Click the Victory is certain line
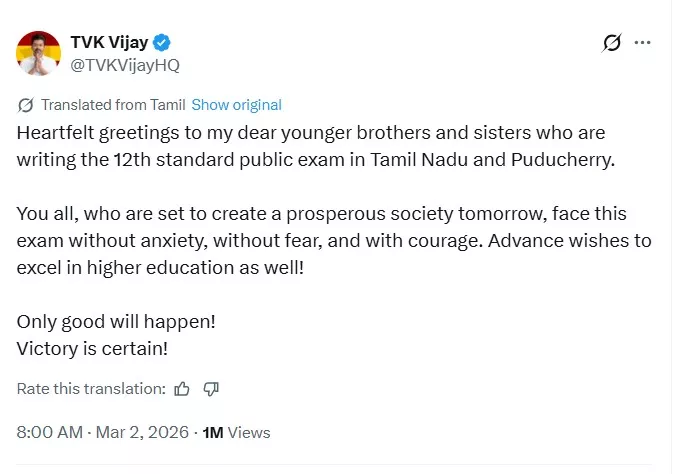 (94, 346)
